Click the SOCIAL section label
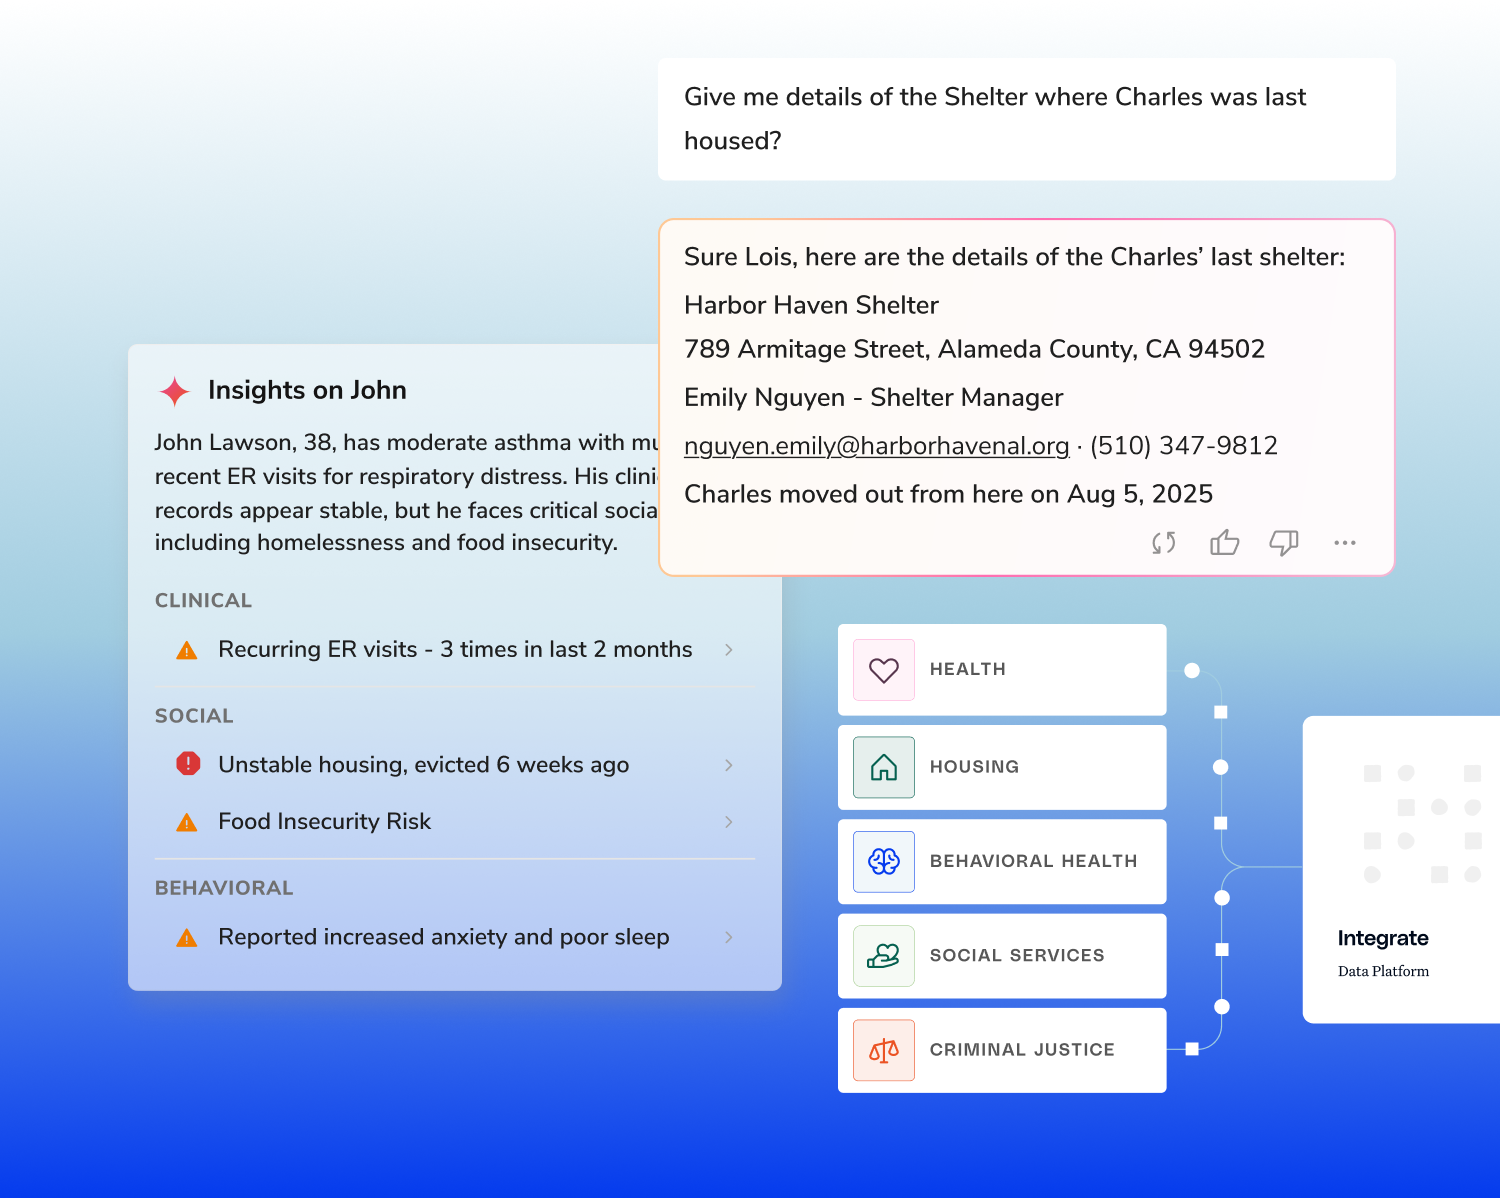The width and height of the screenshot is (1500, 1198). (194, 716)
